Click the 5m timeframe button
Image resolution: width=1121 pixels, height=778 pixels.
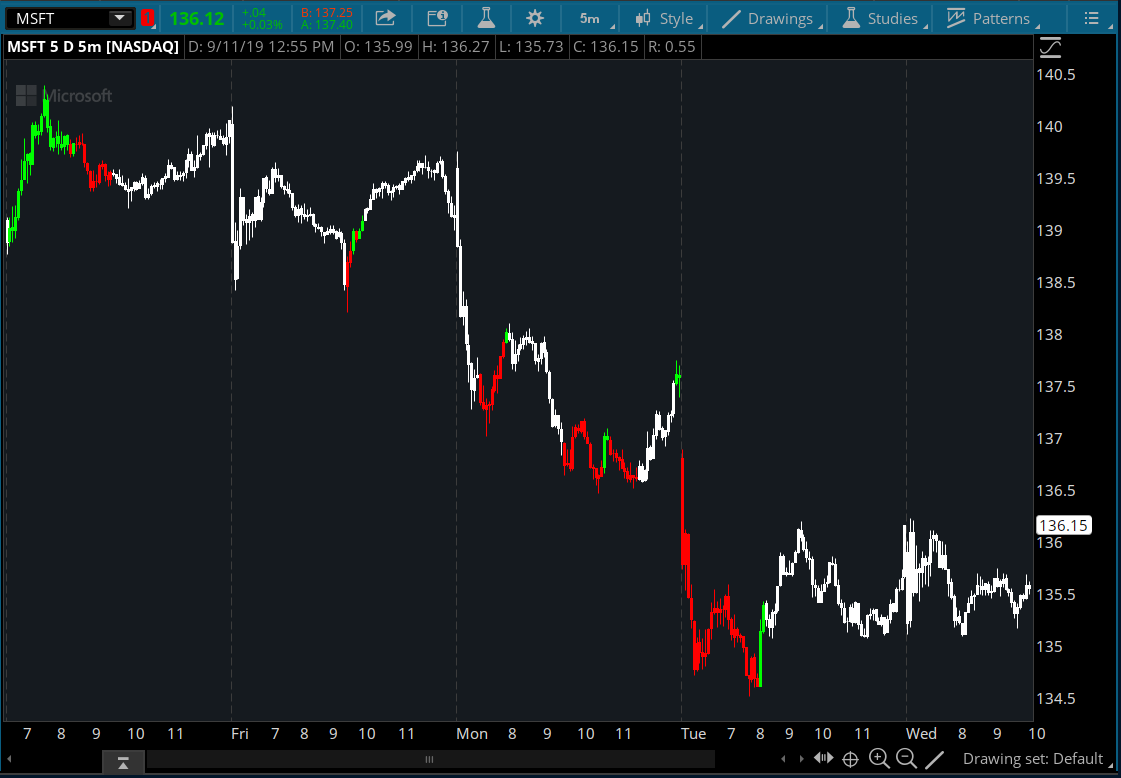tap(590, 18)
